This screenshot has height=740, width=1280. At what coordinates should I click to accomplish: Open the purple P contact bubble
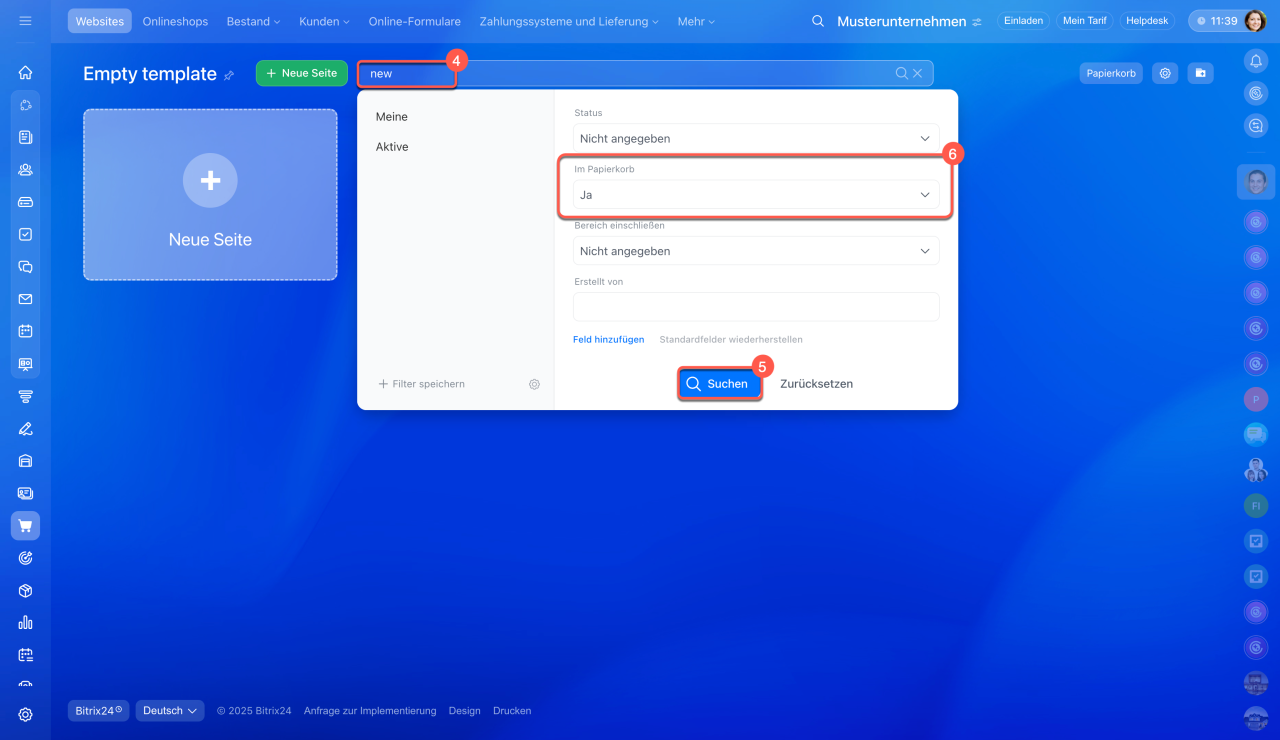(1256, 399)
